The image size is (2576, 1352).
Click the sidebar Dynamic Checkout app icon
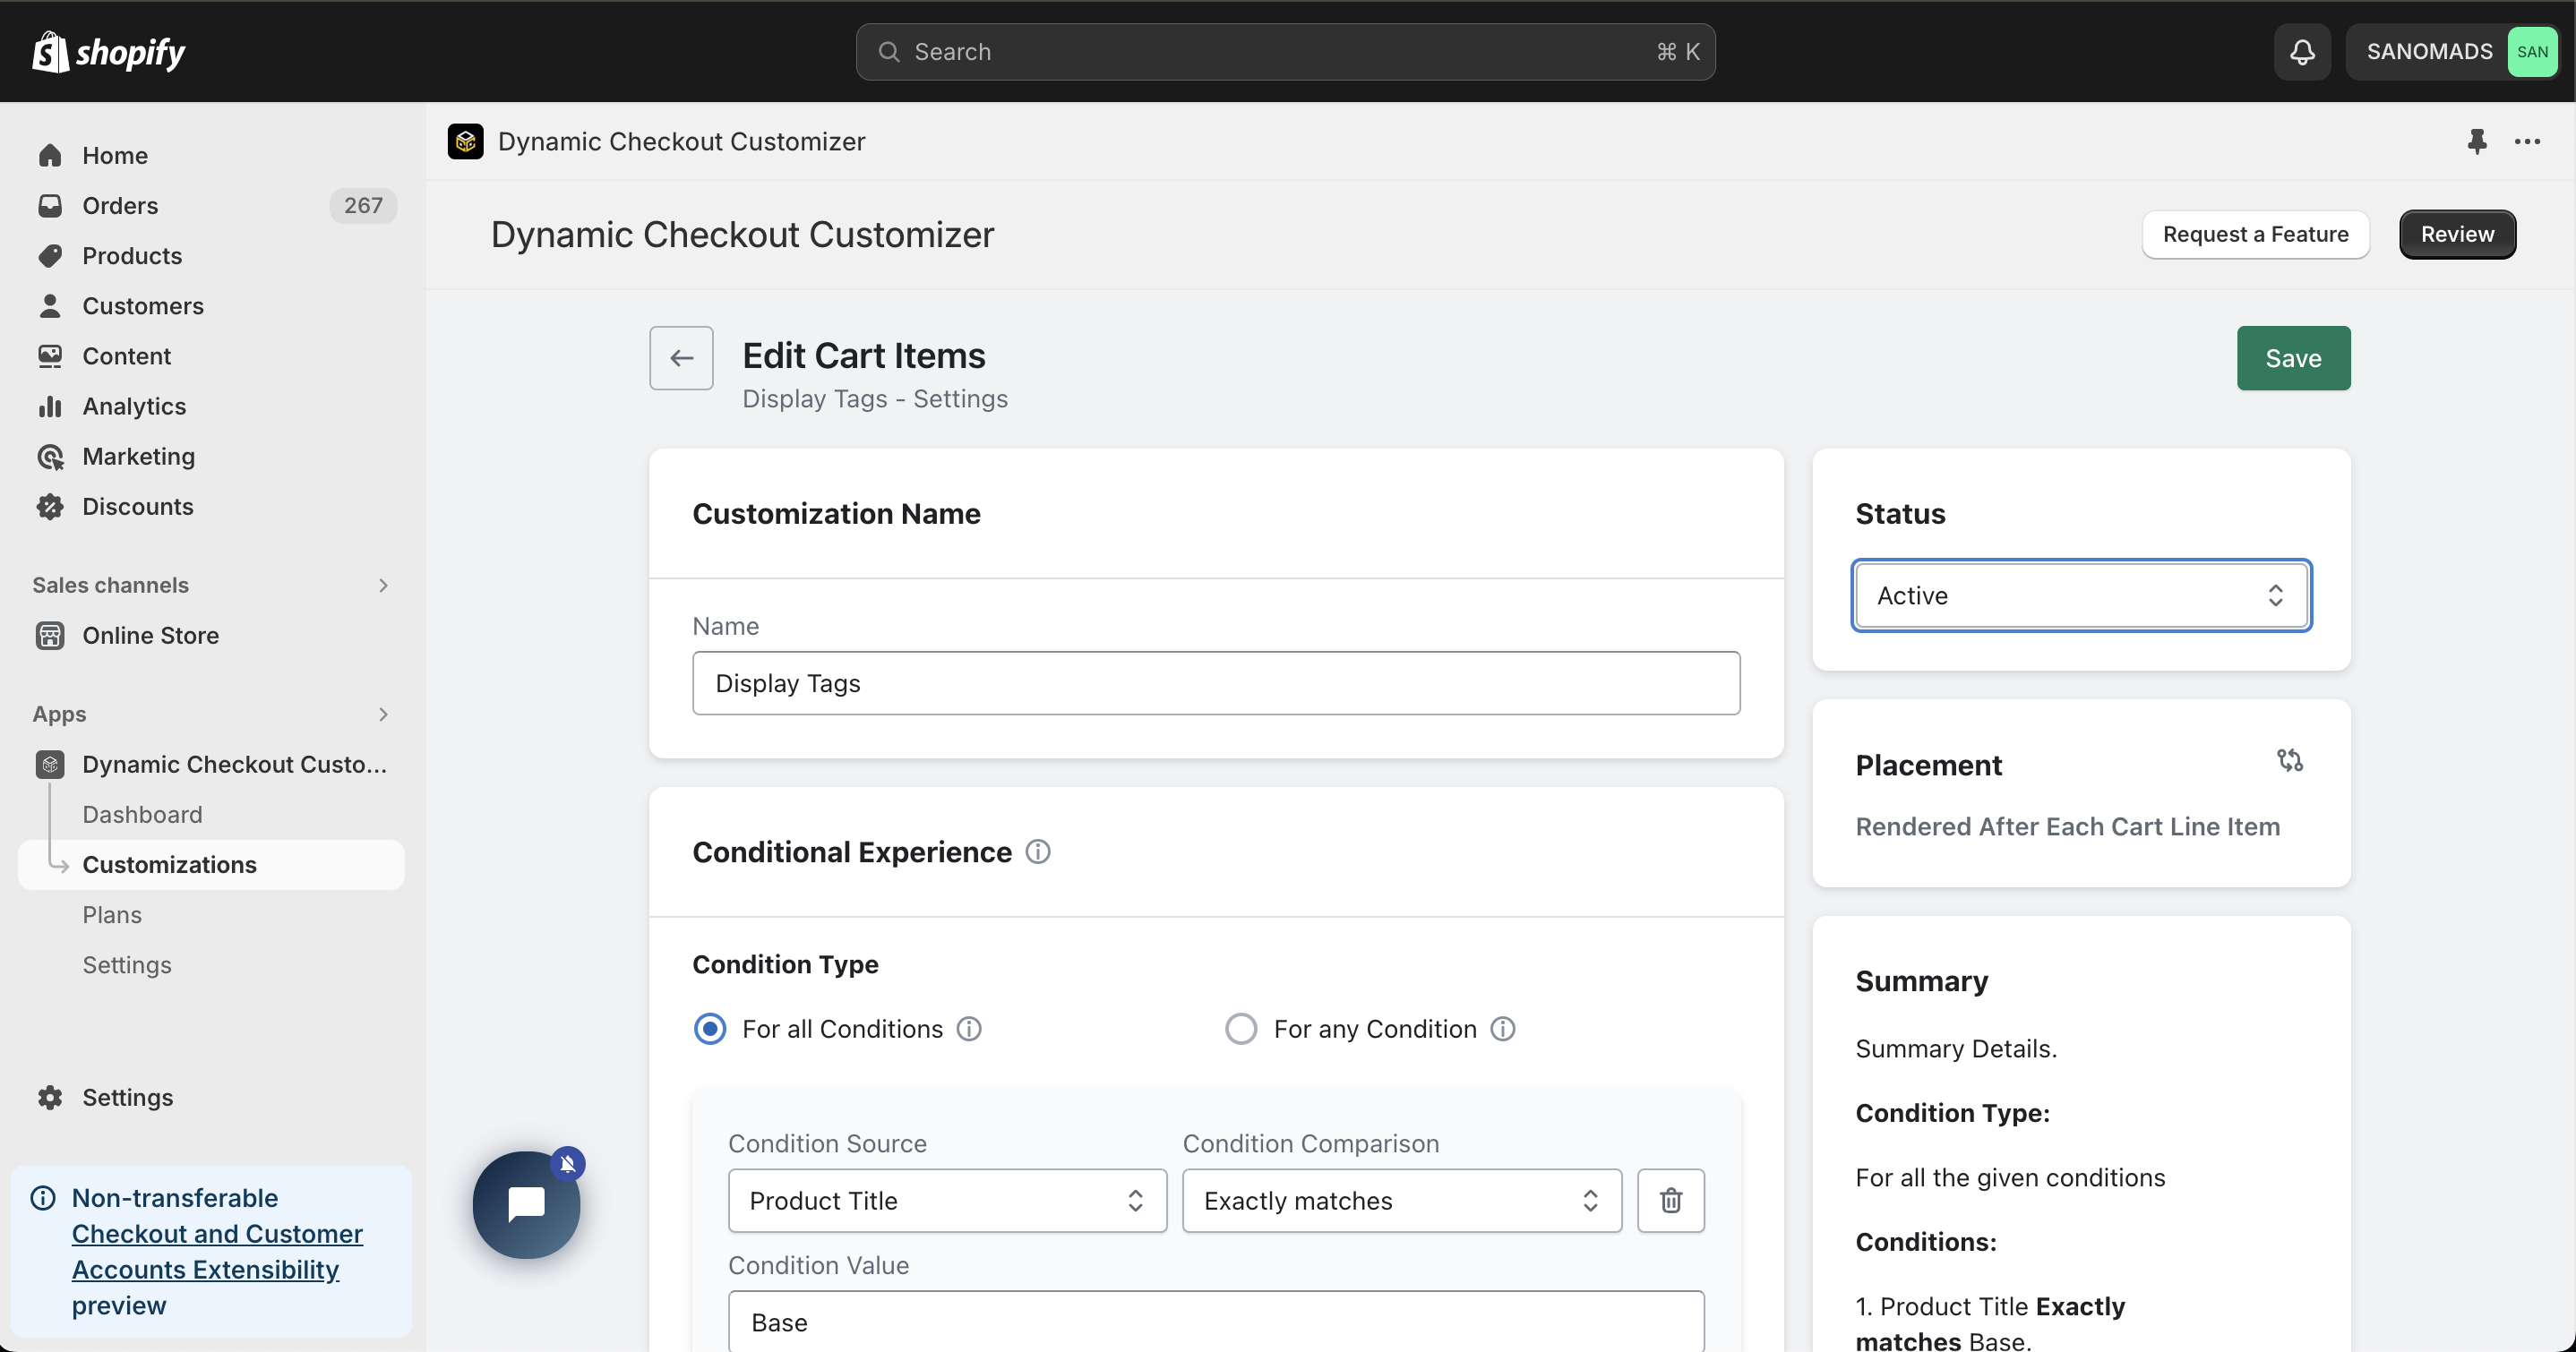50,764
